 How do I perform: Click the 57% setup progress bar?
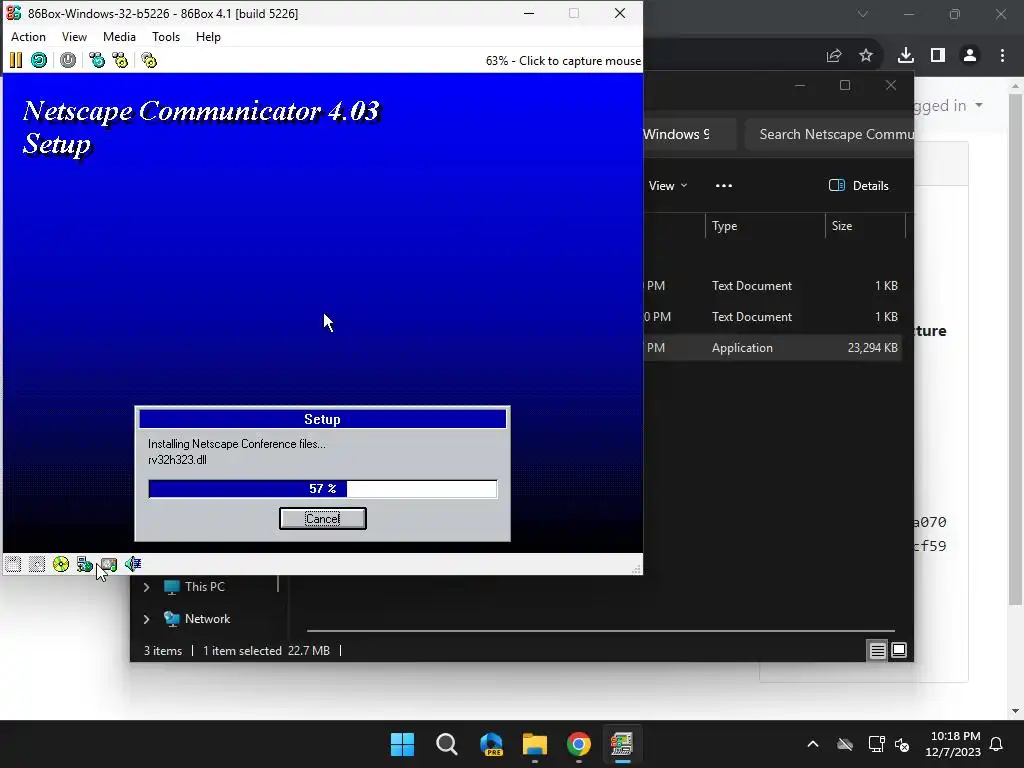tap(323, 489)
